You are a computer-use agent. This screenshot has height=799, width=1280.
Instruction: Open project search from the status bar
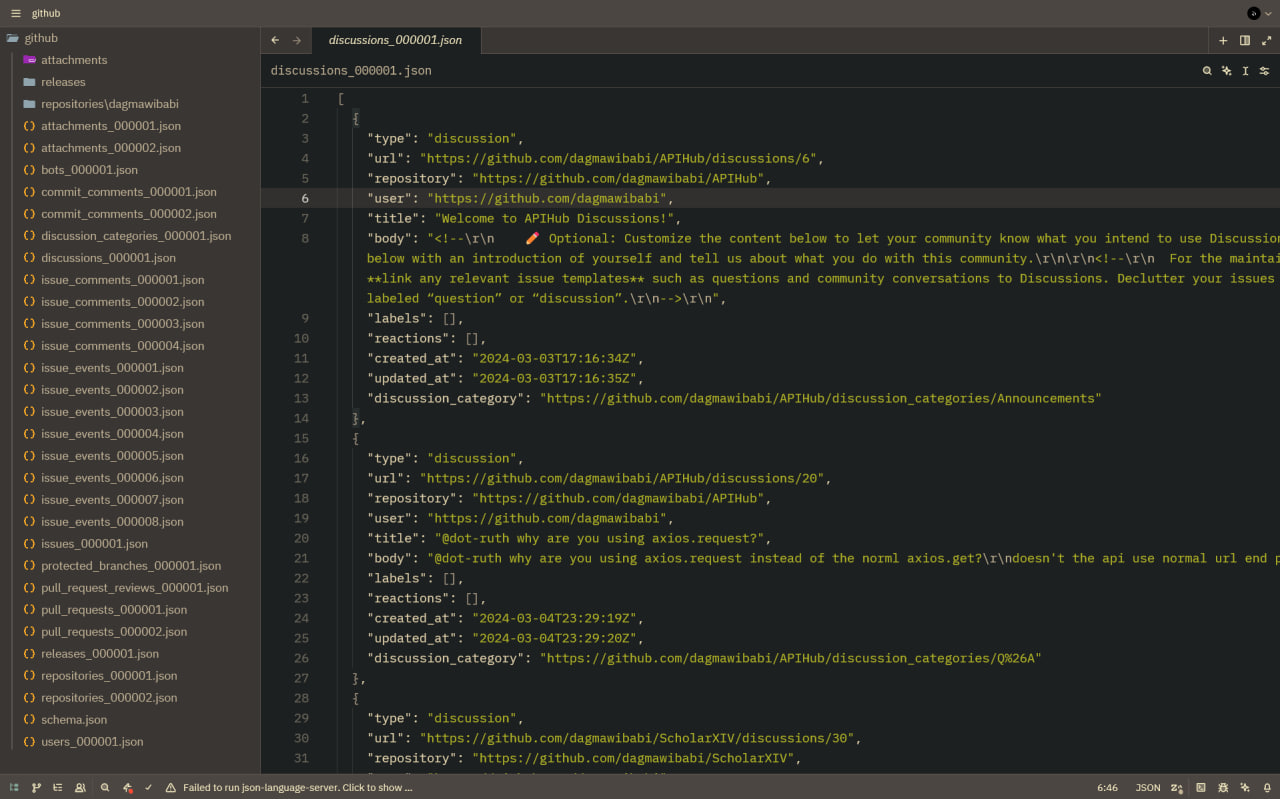pos(105,788)
